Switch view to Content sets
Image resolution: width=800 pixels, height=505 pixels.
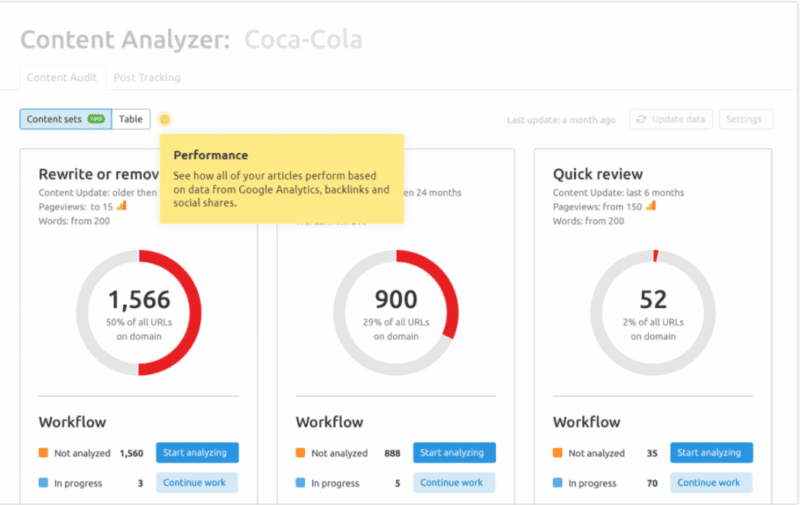pos(55,119)
